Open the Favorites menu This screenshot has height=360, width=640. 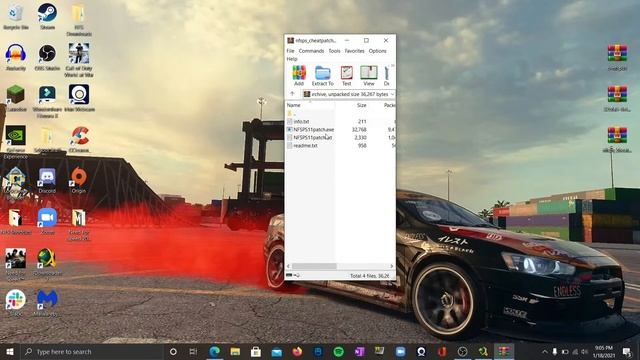pyautogui.click(x=354, y=51)
